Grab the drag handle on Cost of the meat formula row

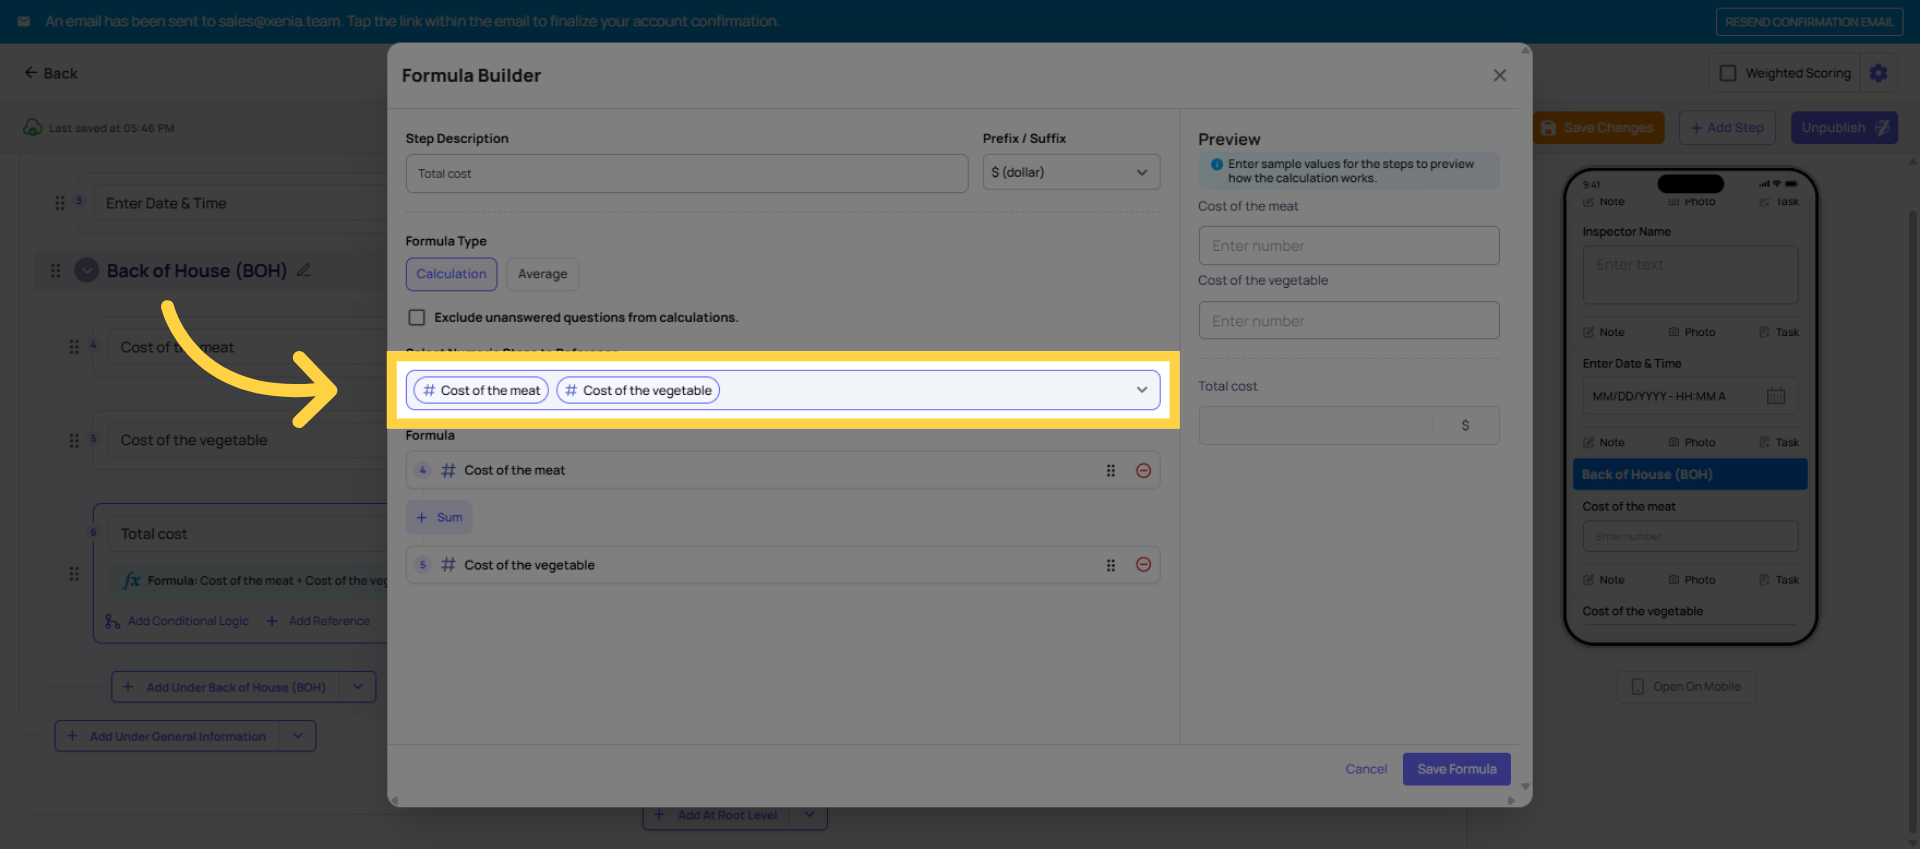tap(1110, 470)
